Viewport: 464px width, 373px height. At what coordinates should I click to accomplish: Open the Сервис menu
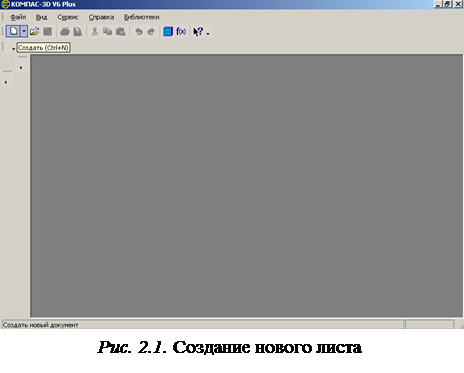pyautogui.click(x=68, y=17)
